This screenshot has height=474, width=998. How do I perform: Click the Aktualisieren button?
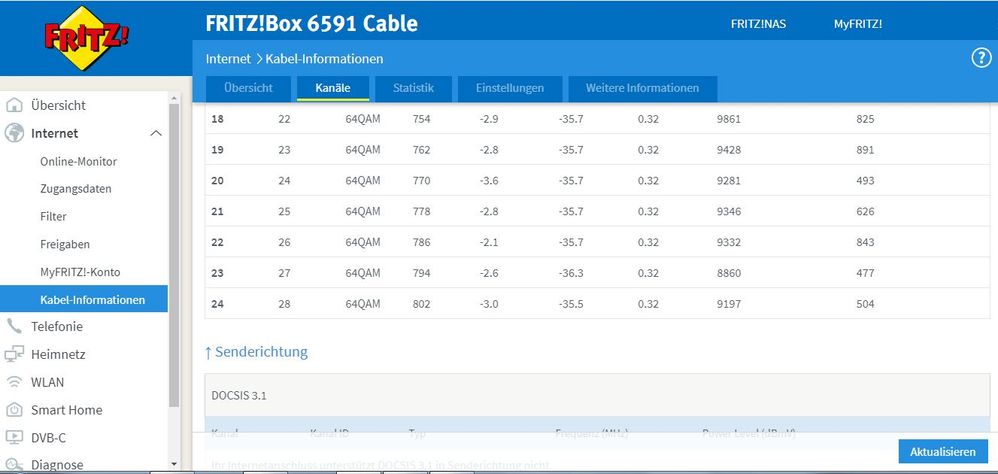pyautogui.click(x=943, y=452)
